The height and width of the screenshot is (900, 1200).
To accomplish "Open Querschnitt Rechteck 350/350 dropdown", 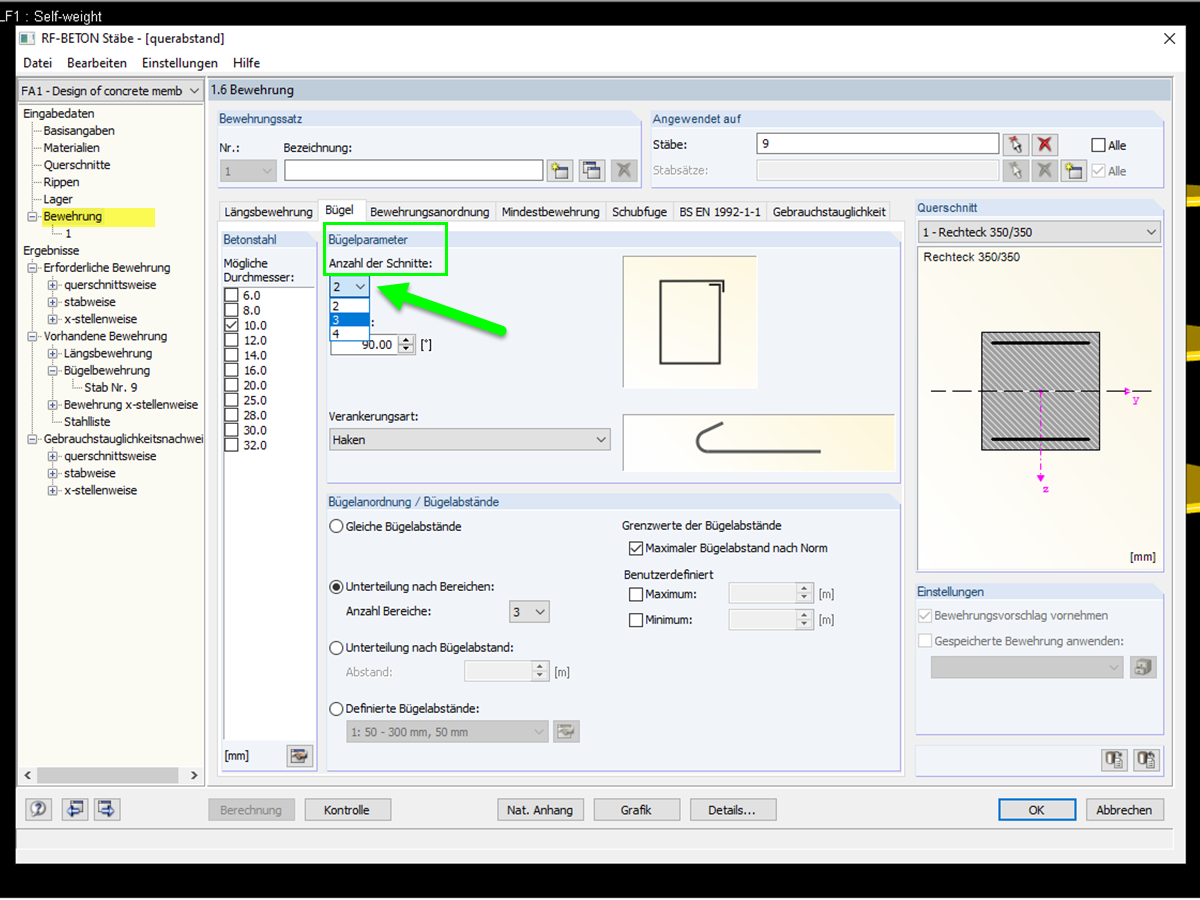I will 1039,232.
